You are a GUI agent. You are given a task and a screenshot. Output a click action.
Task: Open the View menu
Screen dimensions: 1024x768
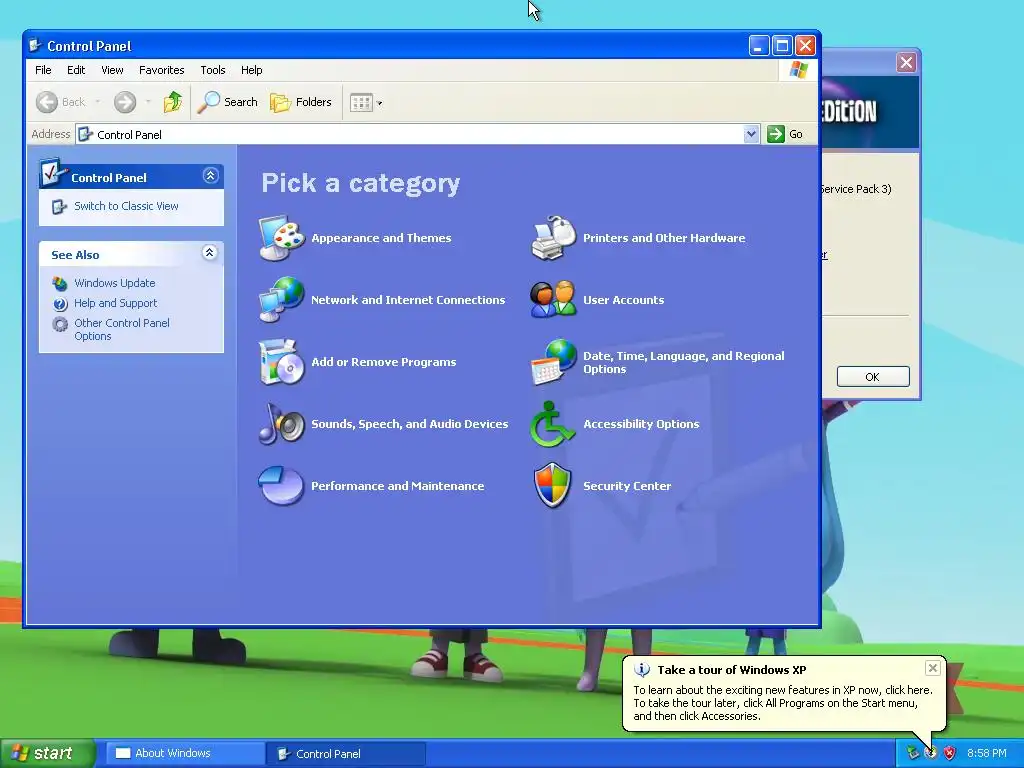(112, 70)
